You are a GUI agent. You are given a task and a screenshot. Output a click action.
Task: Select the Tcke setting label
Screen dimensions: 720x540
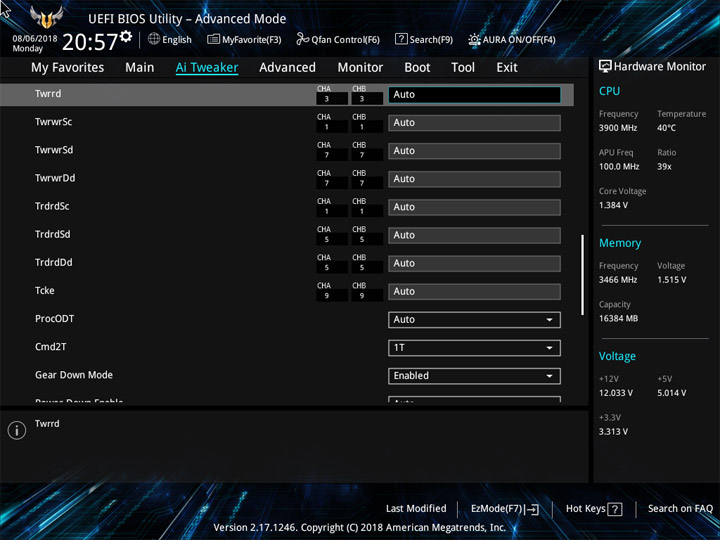(45, 290)
